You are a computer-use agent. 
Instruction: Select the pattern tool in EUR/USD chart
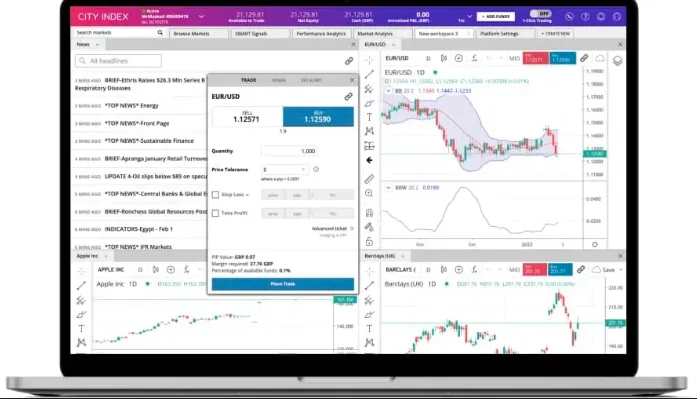tap(369, 131)
